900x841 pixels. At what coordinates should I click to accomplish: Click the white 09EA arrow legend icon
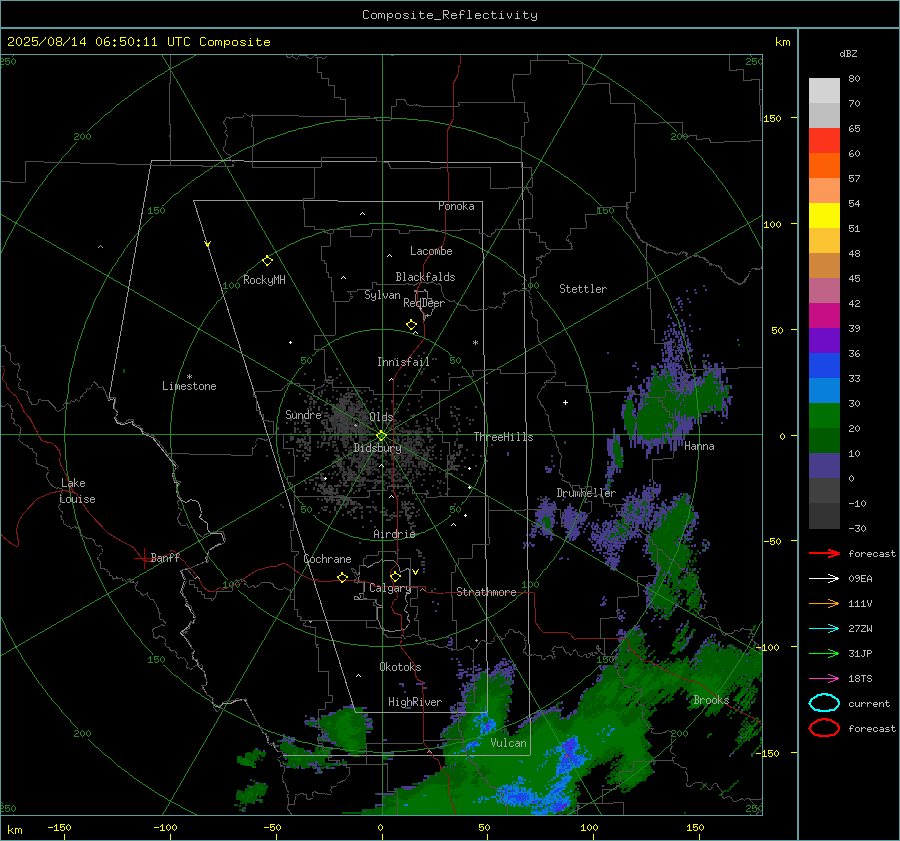point(824,578)
